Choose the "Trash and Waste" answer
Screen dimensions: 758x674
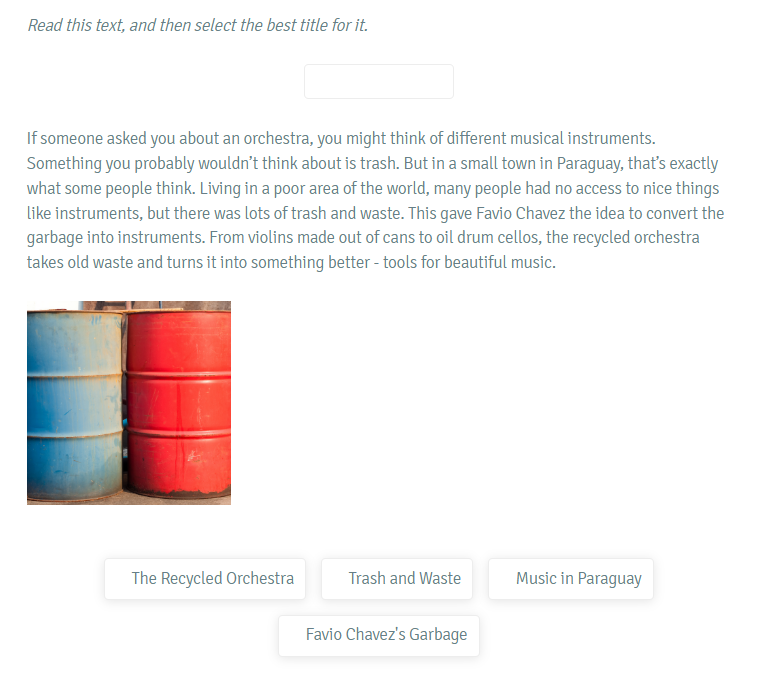pos(397,579)
